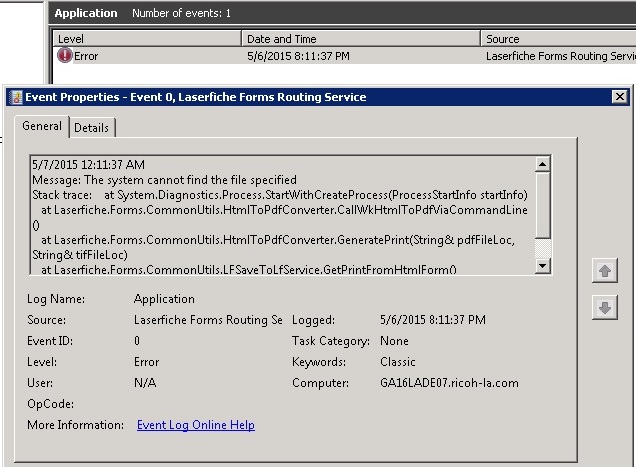Click 'The system cannot find the file specified' message
The width and height of the screenshot is (636, 468).
pos(190,180)
